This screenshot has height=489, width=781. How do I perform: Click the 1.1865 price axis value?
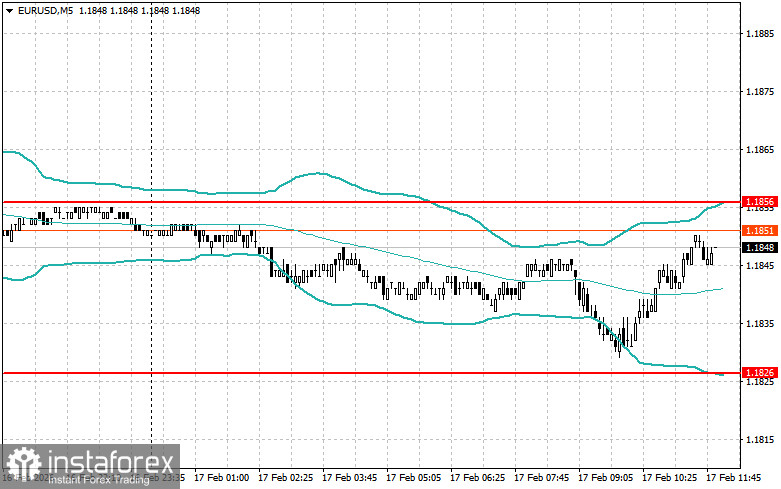point(760,150)
